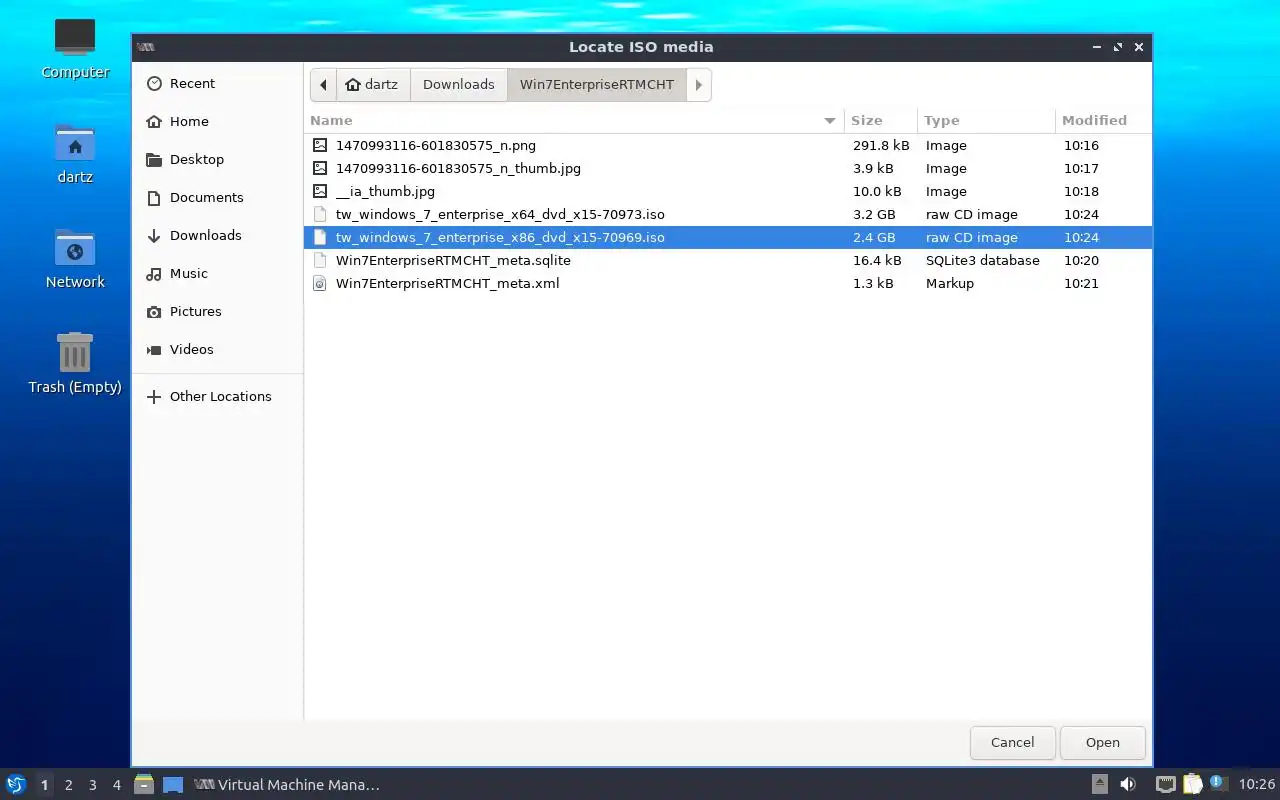This screenshot has height=800, width=1280.
Task: Select 1470993116-601830575_n.png file
Action: (x=728, y=146)
